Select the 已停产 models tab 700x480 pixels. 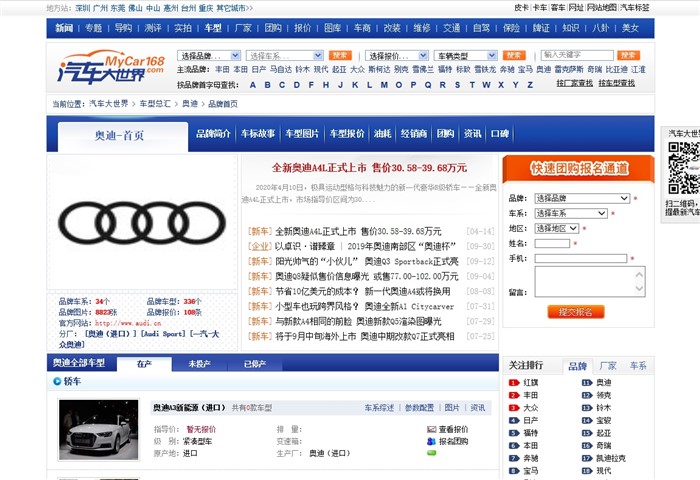point(255,364)
